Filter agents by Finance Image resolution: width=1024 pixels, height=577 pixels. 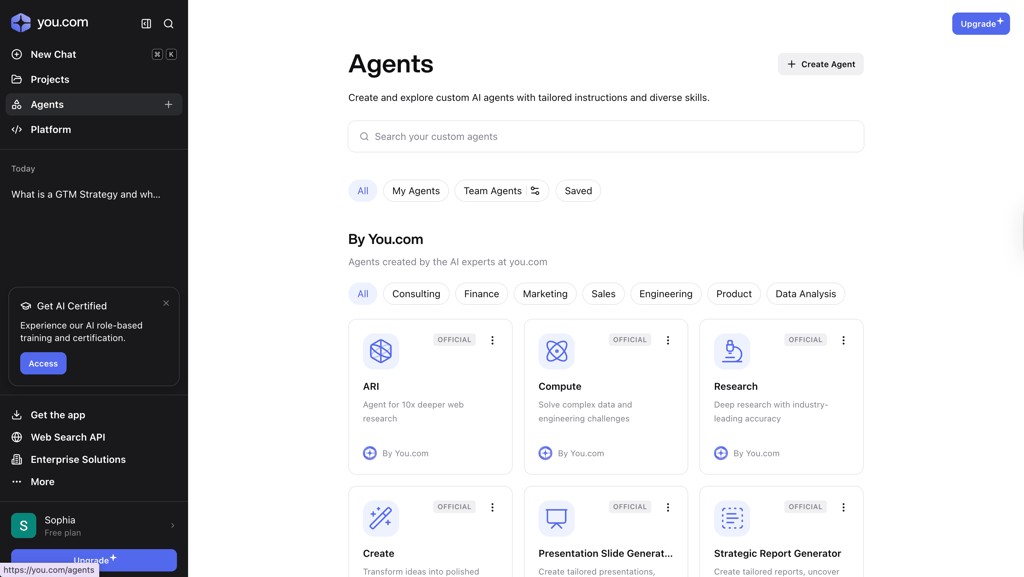pyautogui.click(x=482, y=294)
